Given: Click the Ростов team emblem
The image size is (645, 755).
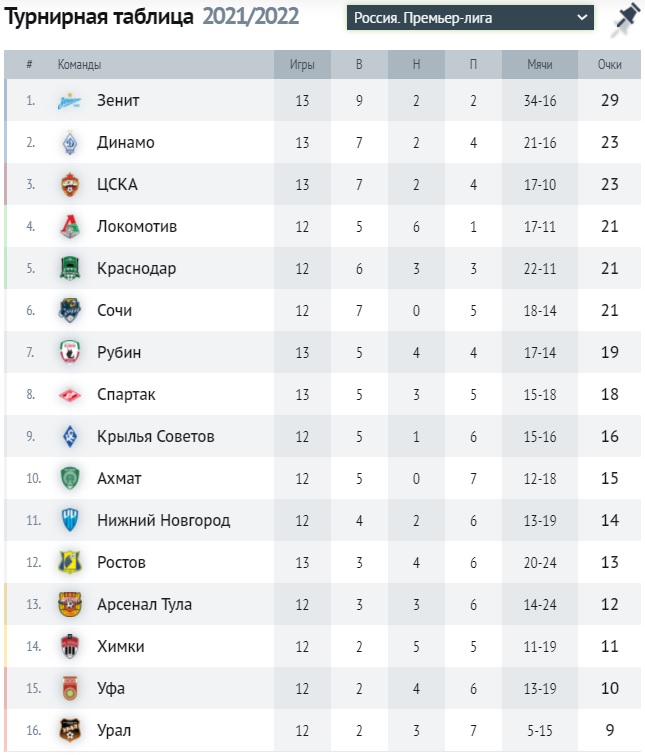Looking at the screenshot, I should (69, 563).
